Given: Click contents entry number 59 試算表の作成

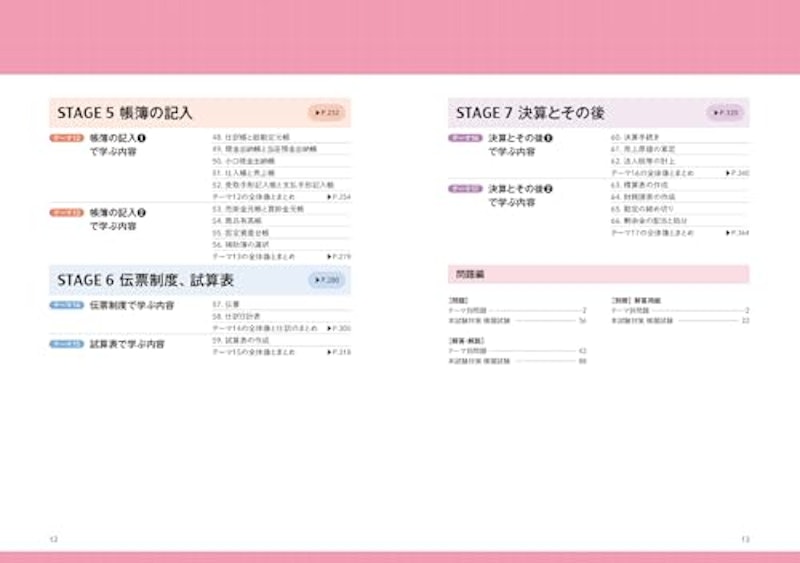Looking at the screenshot, I should tap(240, 340).
